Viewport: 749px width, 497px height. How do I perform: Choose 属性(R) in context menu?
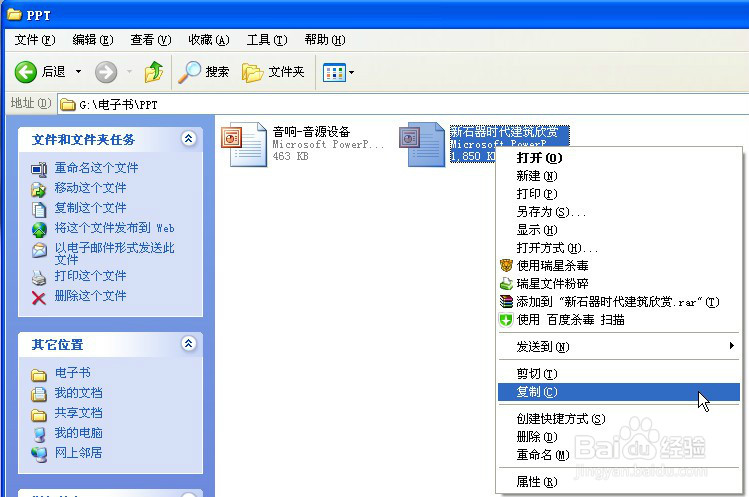pyautogui.click(x=619, y=482)
